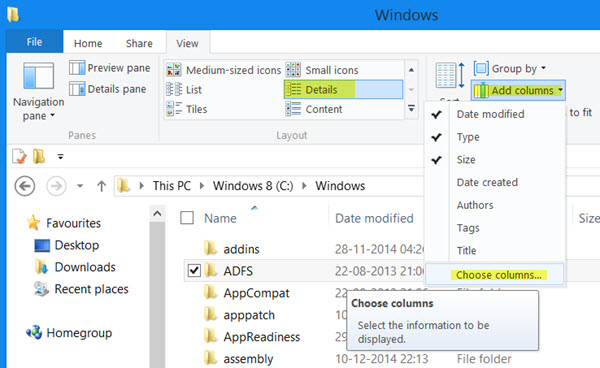This screenshot has width=600, height=368.
Task: Toggle the Preview pane
Action: tap(110, 68)
